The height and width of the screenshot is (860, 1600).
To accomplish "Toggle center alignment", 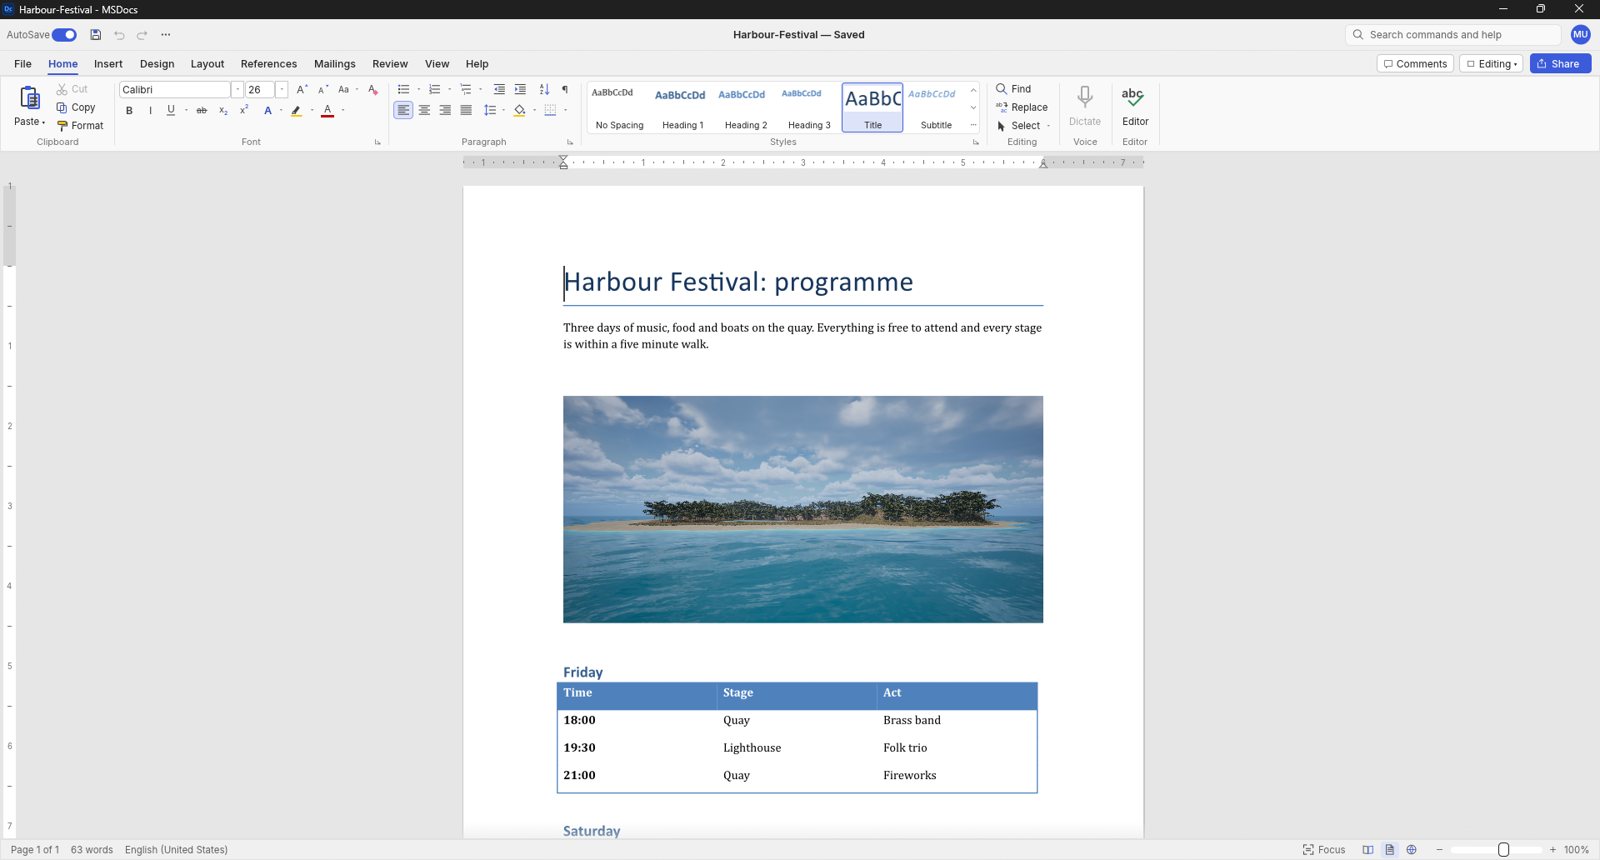I will (x=424, y=111).
